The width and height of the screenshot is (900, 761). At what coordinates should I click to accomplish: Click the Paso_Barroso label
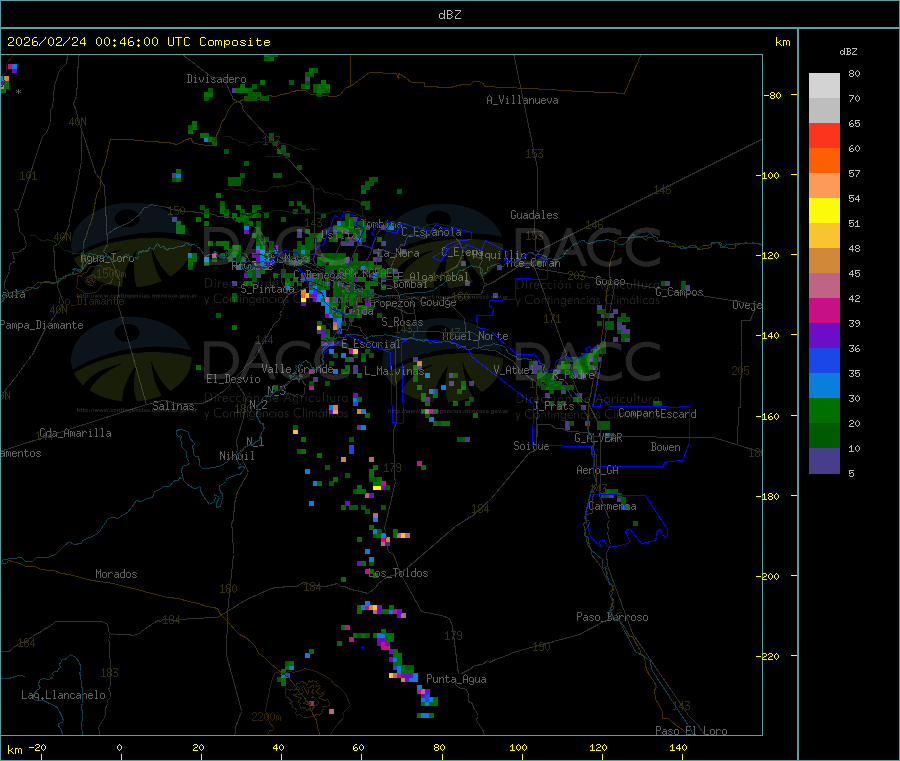click(612, 617)
